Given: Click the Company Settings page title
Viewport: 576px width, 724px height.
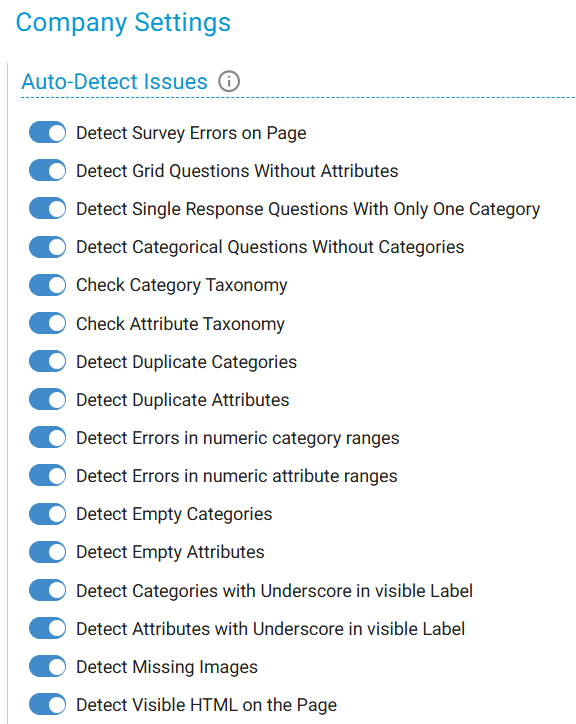Looking at the screenshot, I should coord(123,22).
